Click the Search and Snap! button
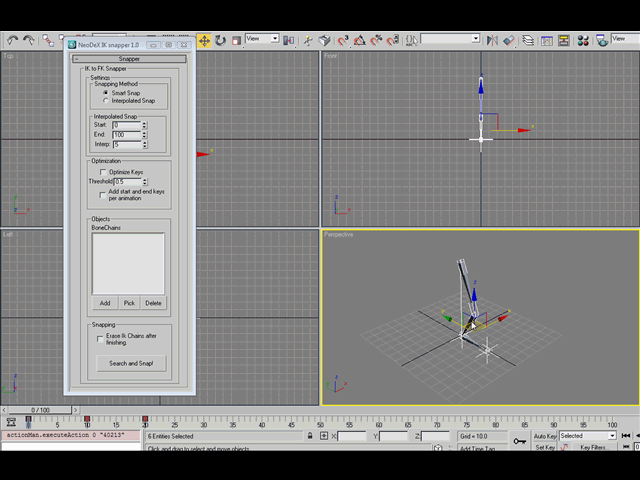Screen dimensions: 640x480 click(x=131, y=363)
